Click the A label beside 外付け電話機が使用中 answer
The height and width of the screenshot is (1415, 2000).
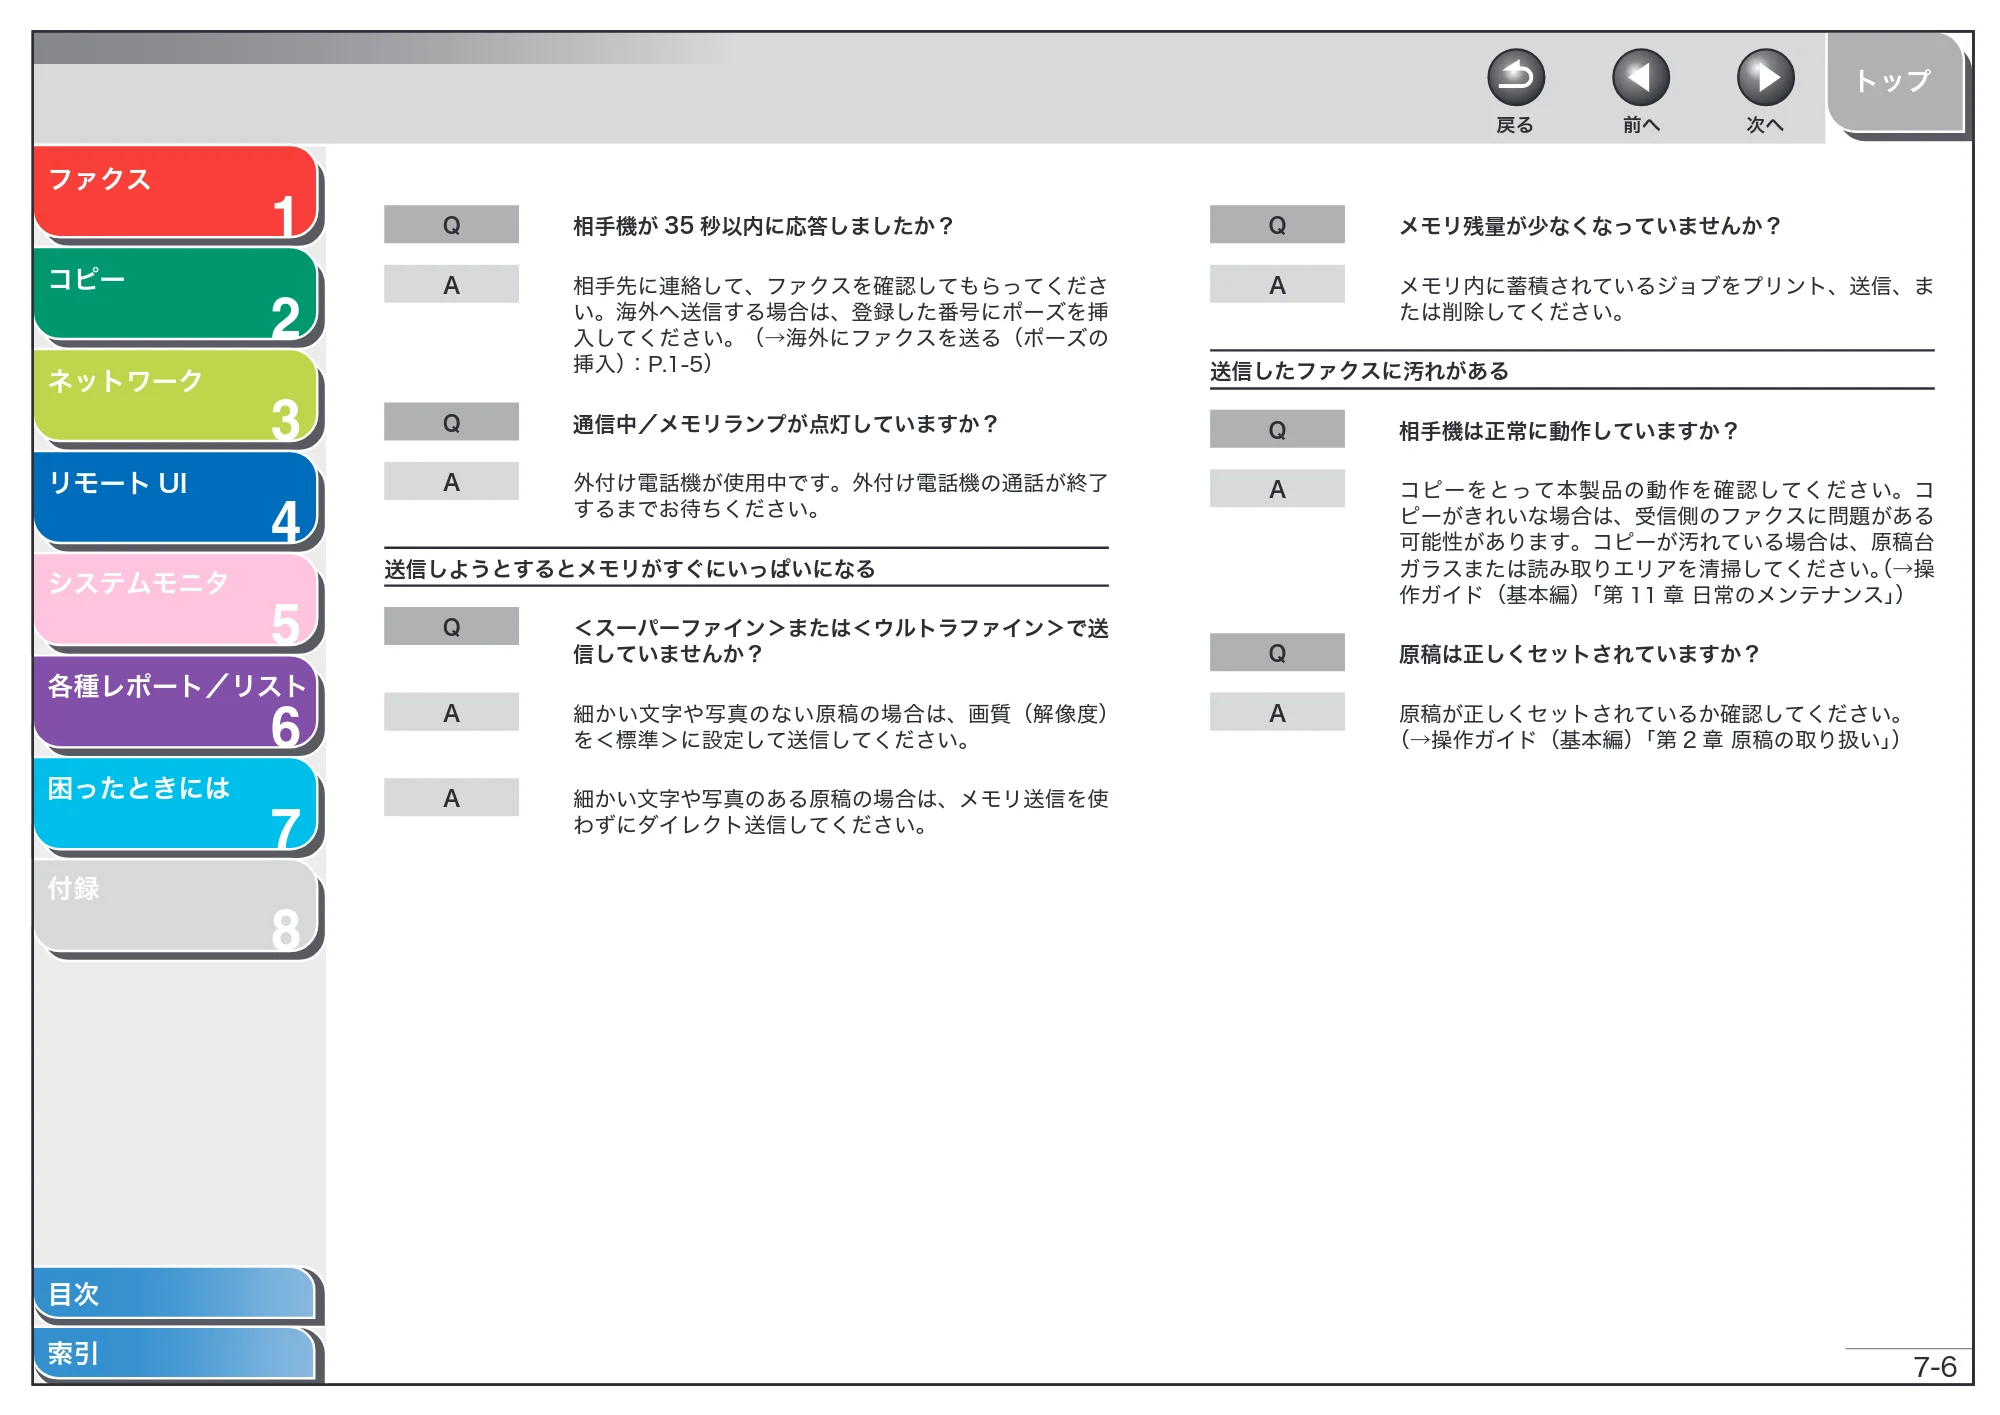451,482
